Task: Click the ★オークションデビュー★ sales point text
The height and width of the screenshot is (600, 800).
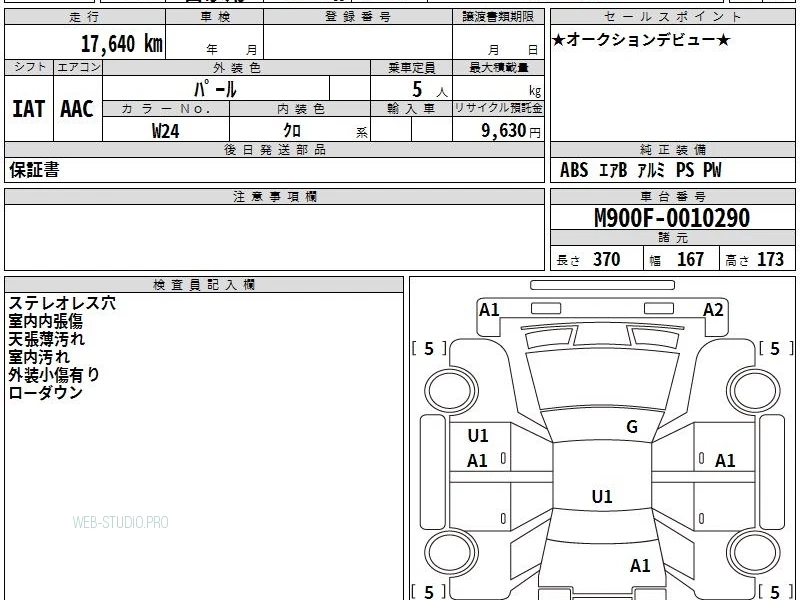Action: point(641,40)
